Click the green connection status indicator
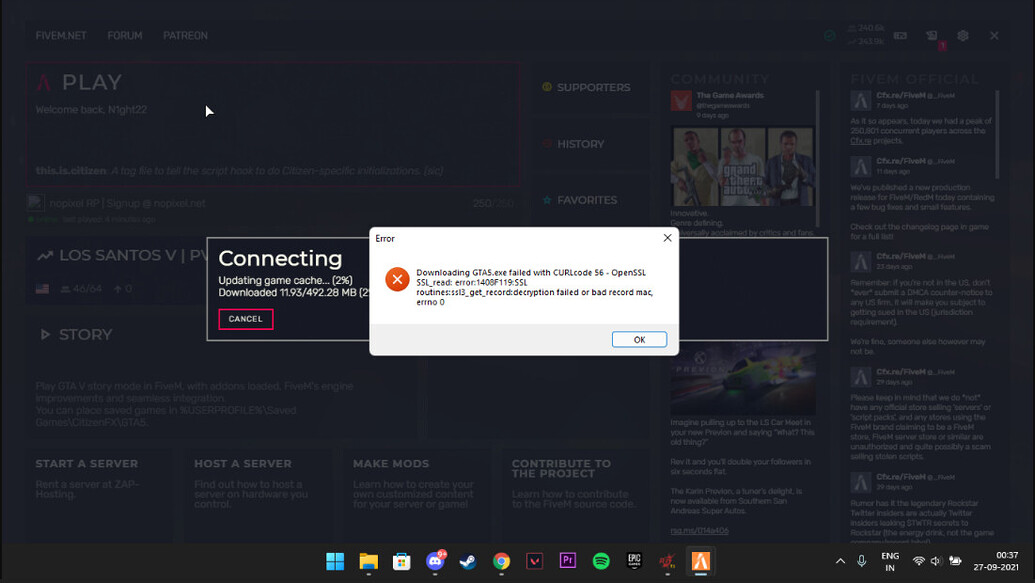 point(830,34)
